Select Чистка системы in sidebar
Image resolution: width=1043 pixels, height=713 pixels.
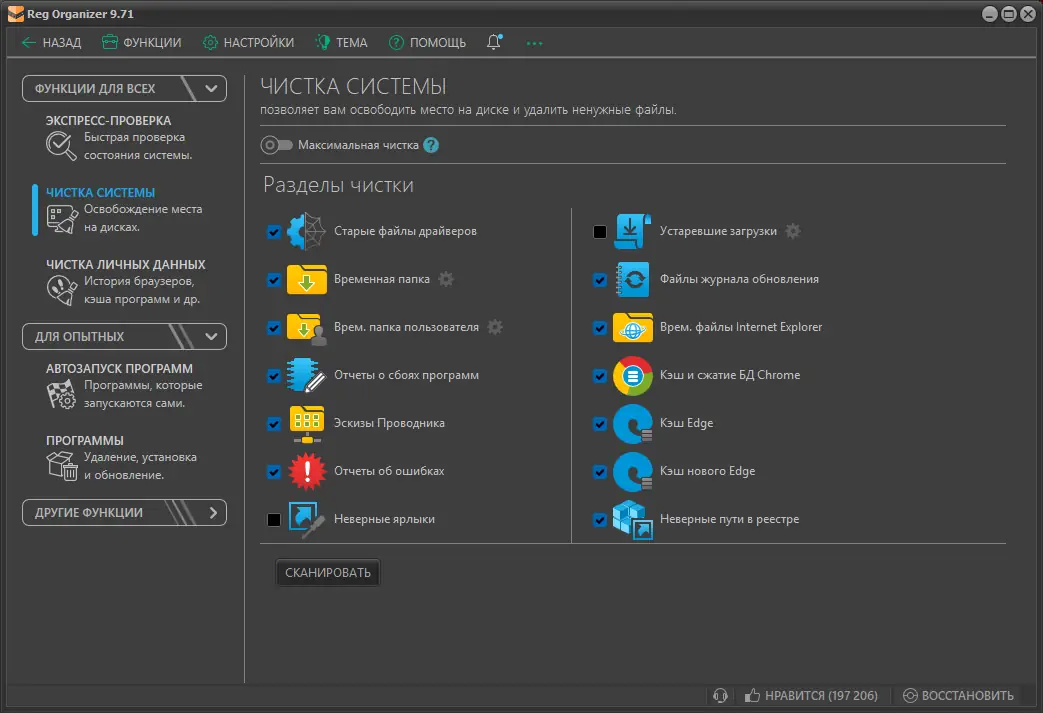[126, 210]
